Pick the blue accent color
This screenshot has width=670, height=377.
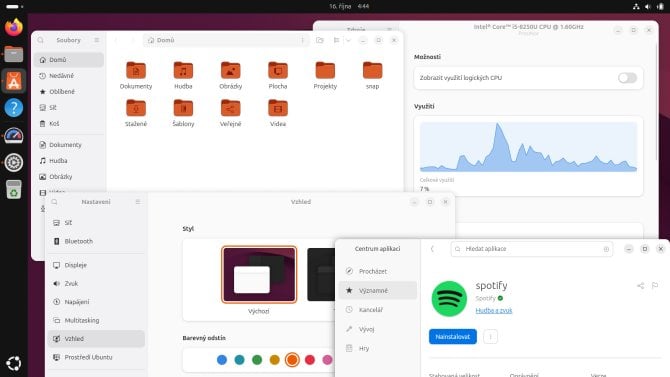[x=222, y=360]
